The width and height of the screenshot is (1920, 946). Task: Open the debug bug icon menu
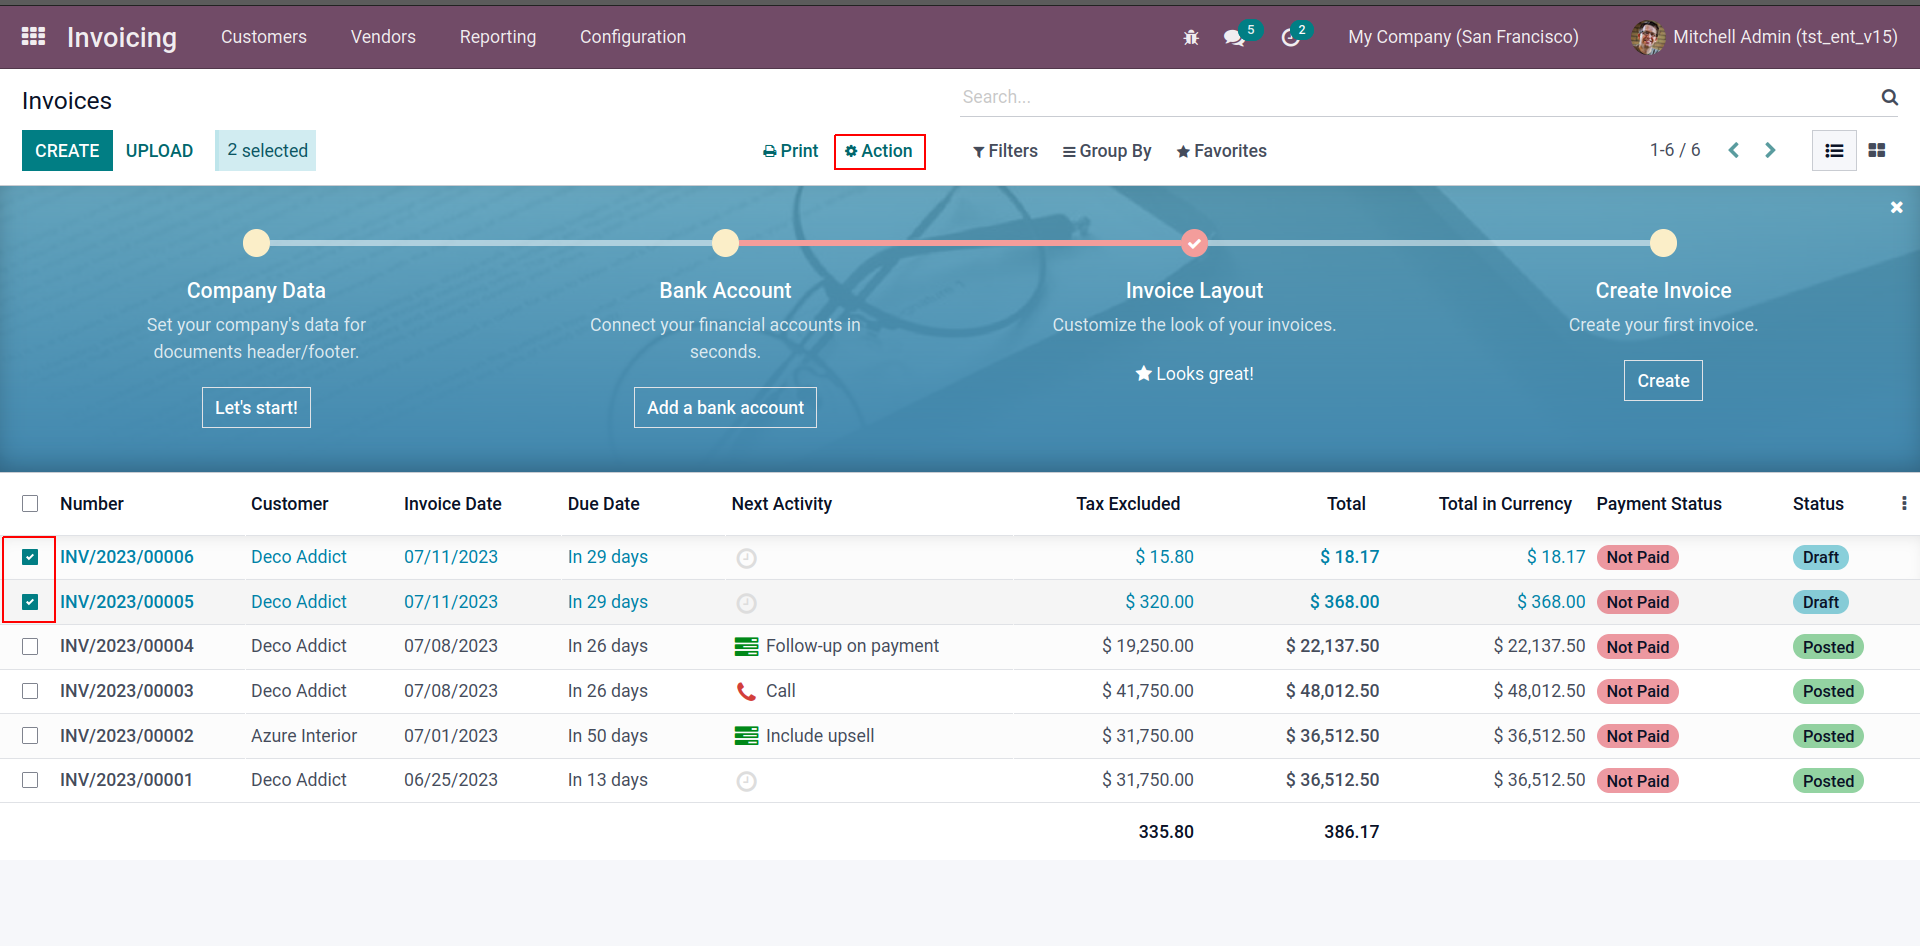(1191, 37)
